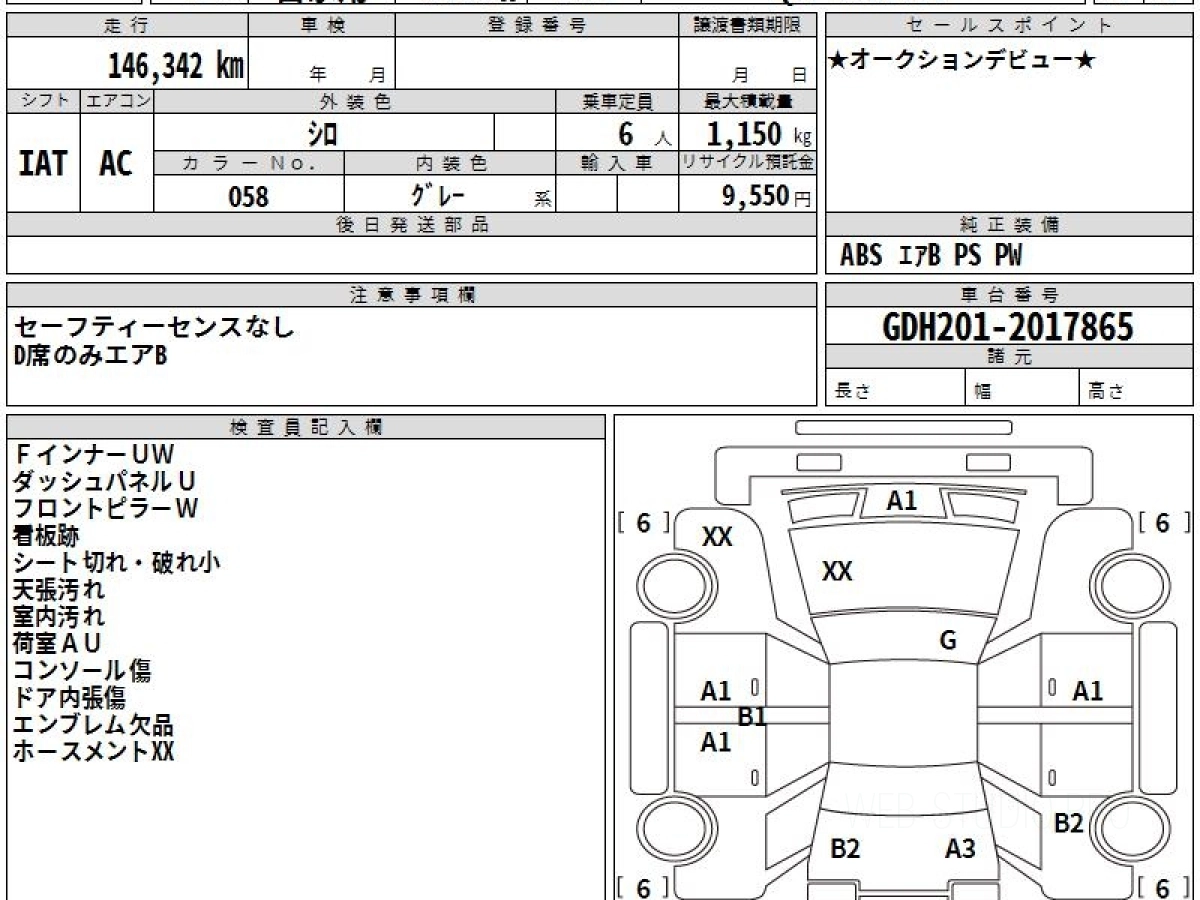Click the 高さ dimension label
Viewport: 1200px width, 900px height.
[x=1106, y=392]
